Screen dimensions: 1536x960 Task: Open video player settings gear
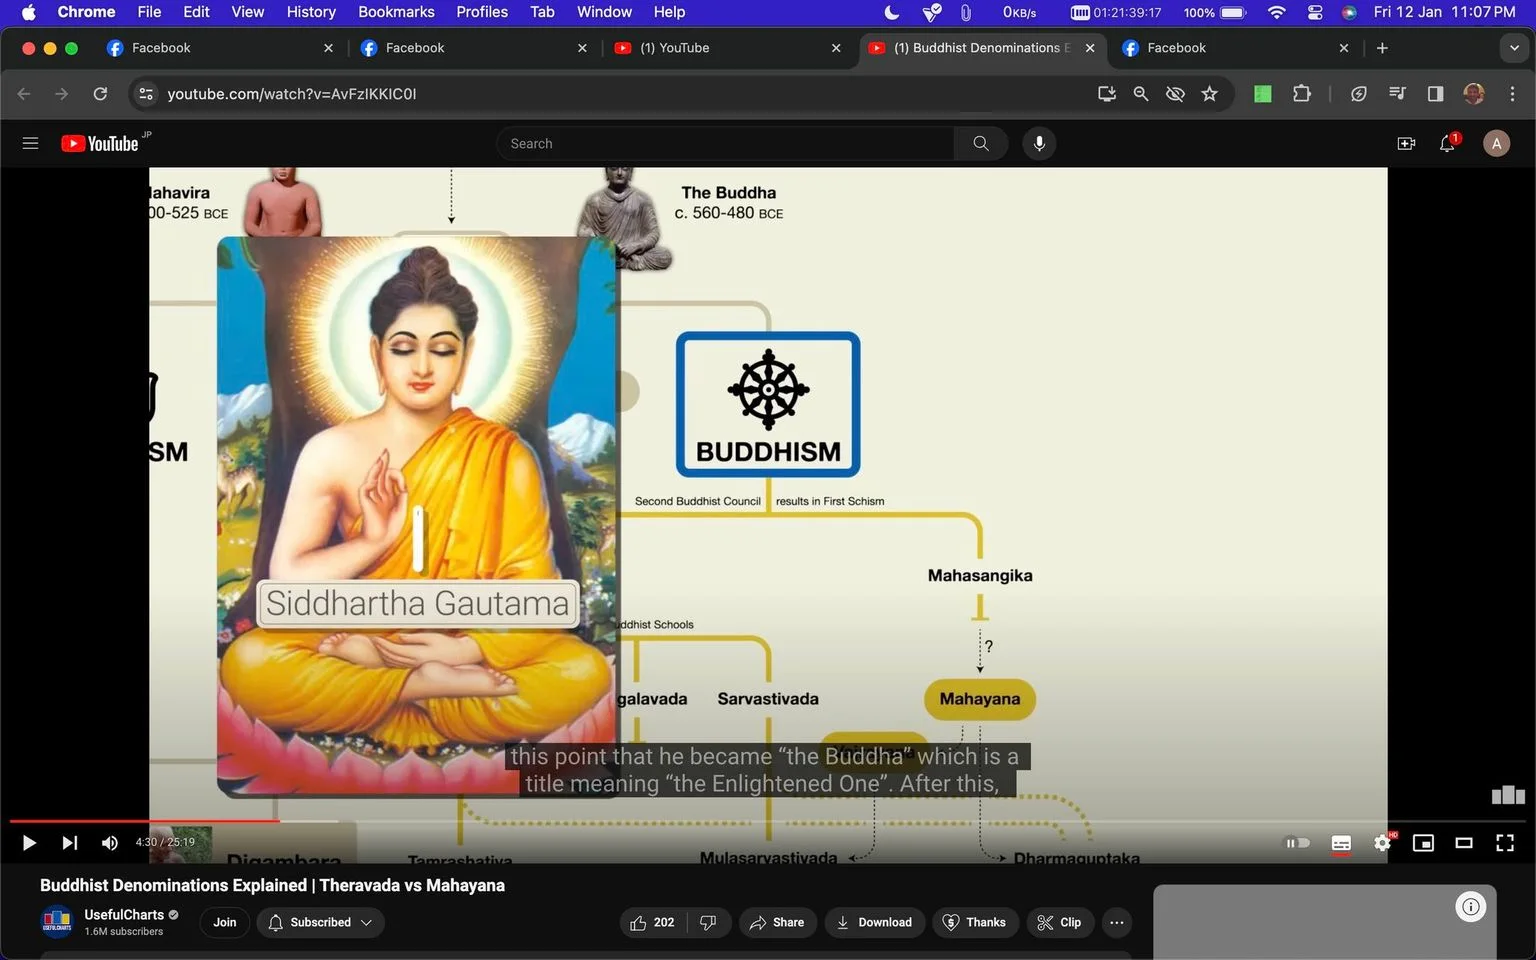pos(1382,843)
